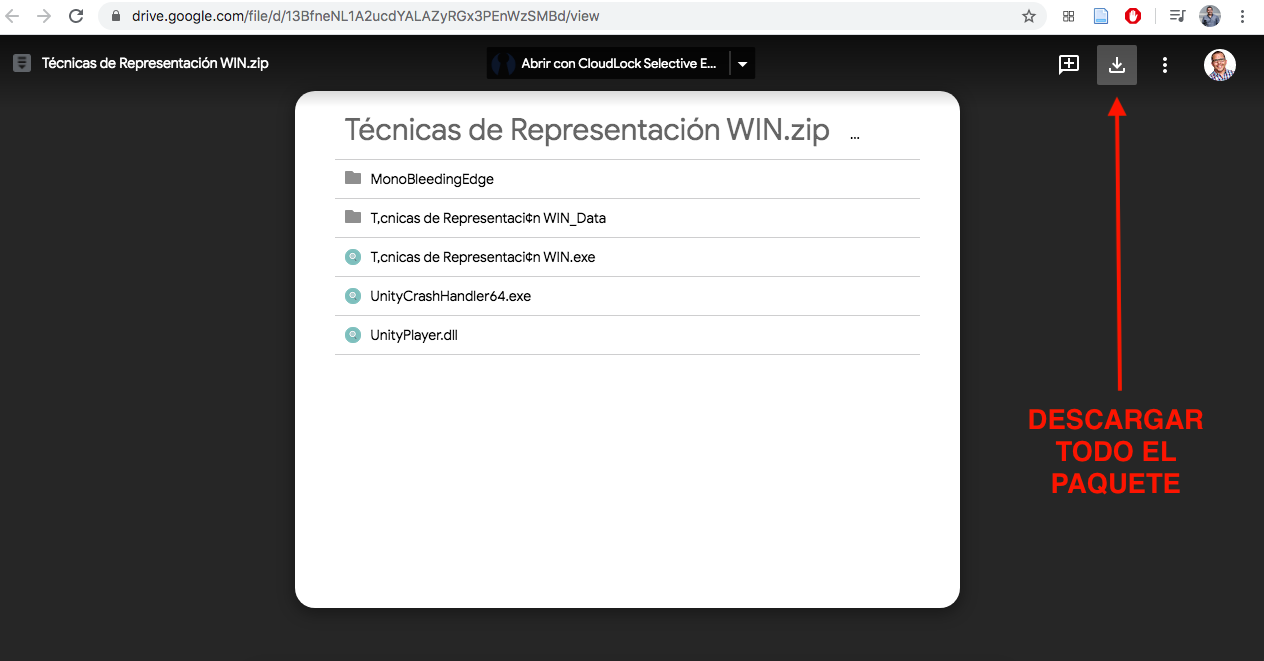
Task: Open Drive viewer more actions menu
Action: [1165, 65]
